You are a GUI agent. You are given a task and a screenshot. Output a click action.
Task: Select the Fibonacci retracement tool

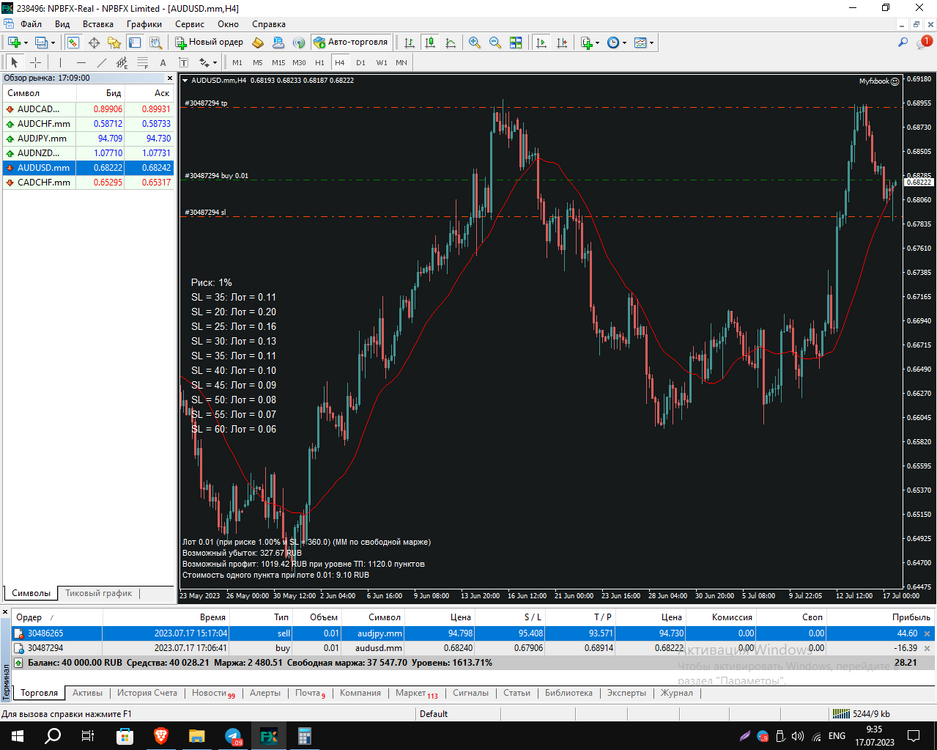[142, 62]
